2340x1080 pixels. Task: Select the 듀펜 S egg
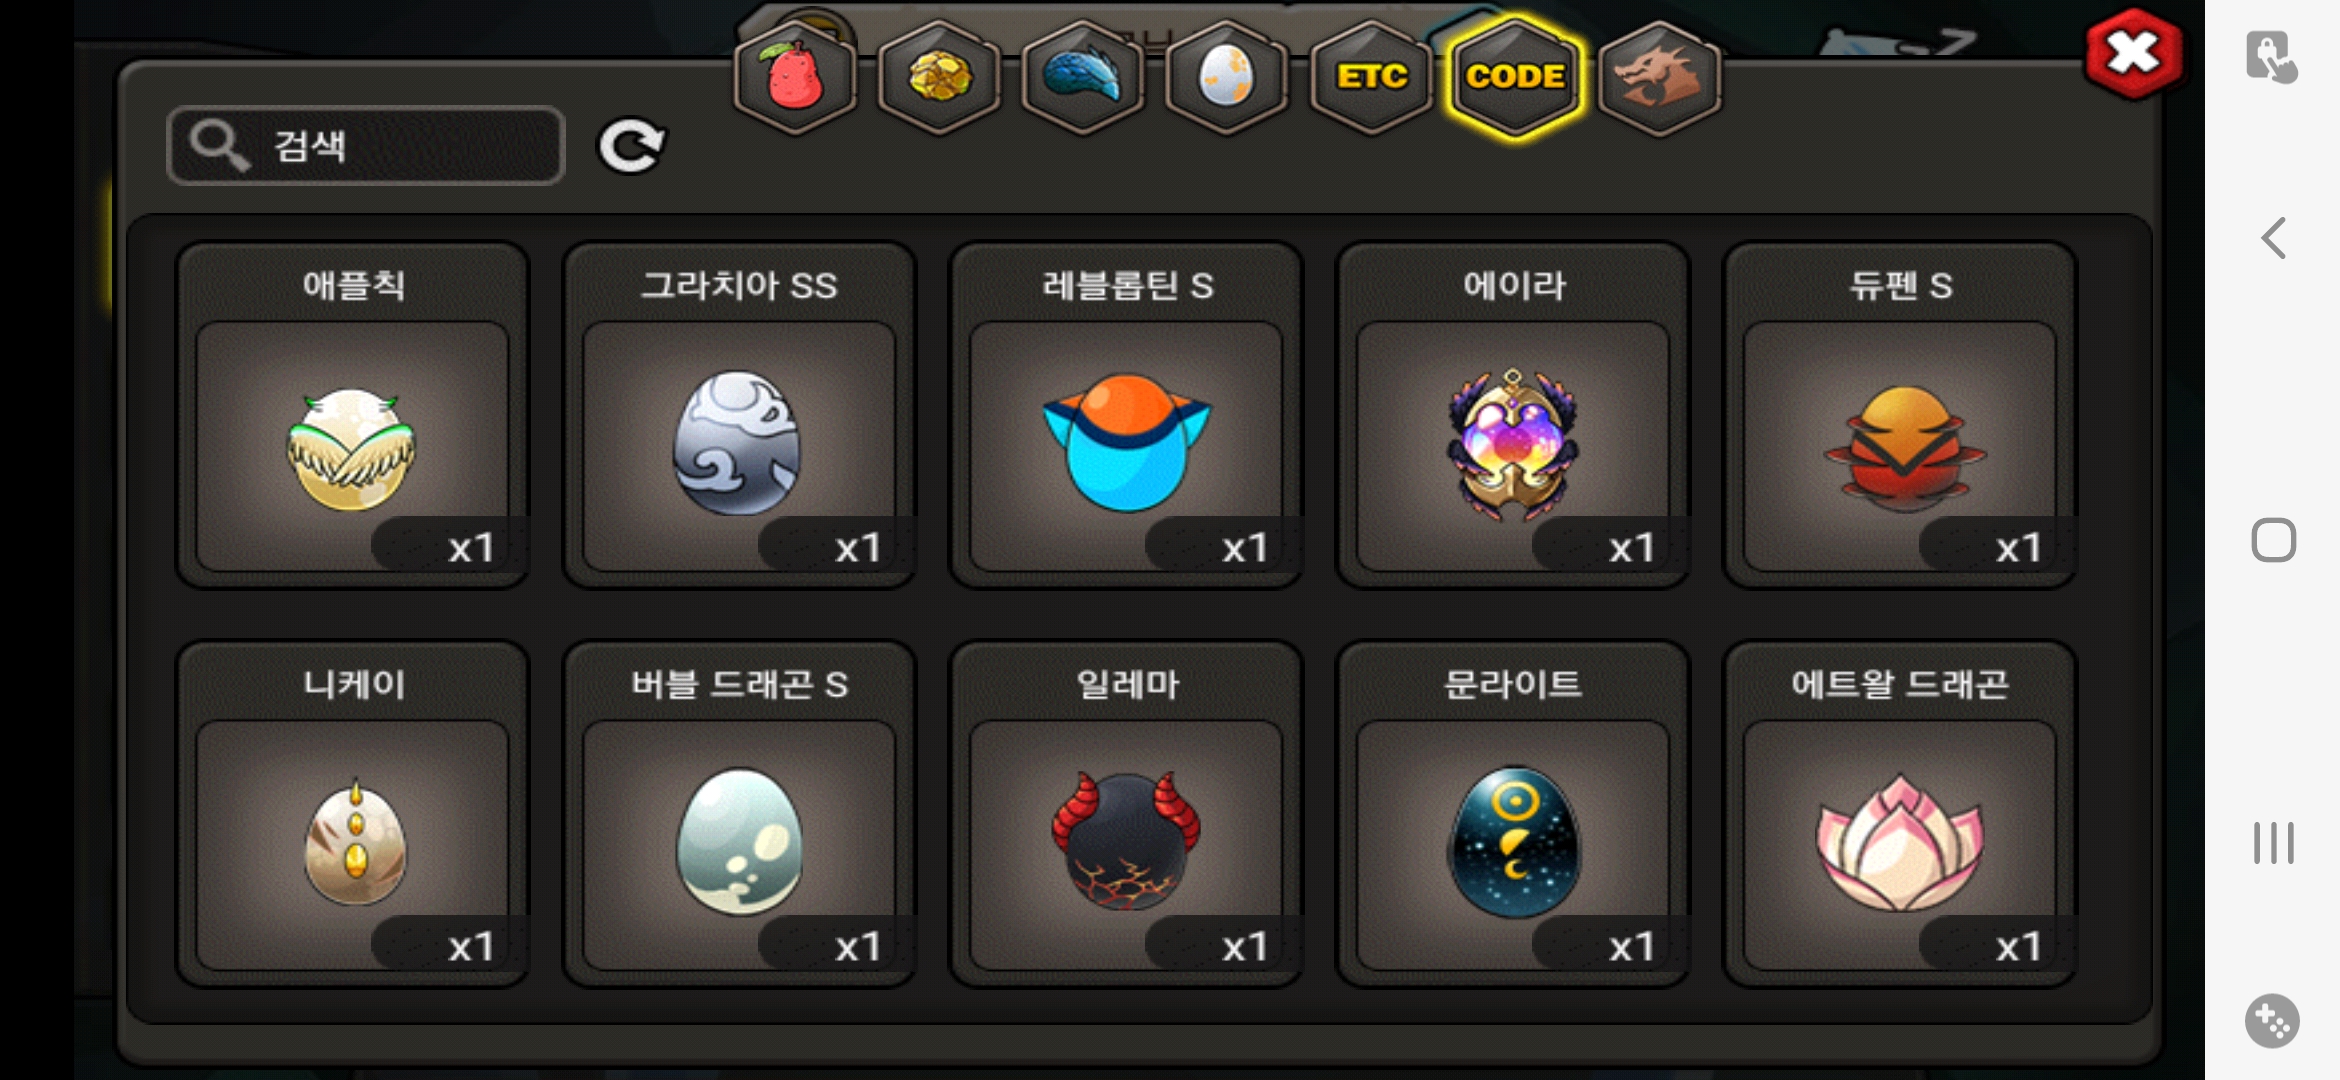coord(1900,414)
